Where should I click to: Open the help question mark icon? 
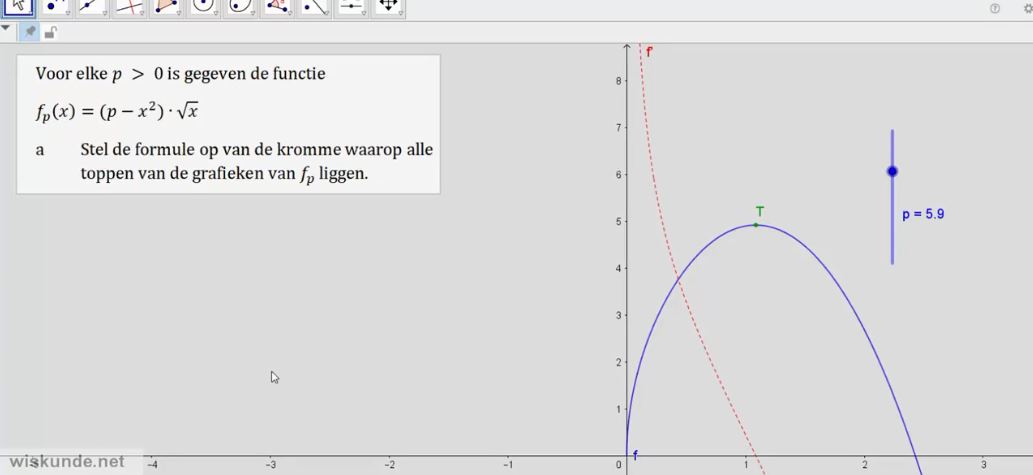click(x=995, y=8)
